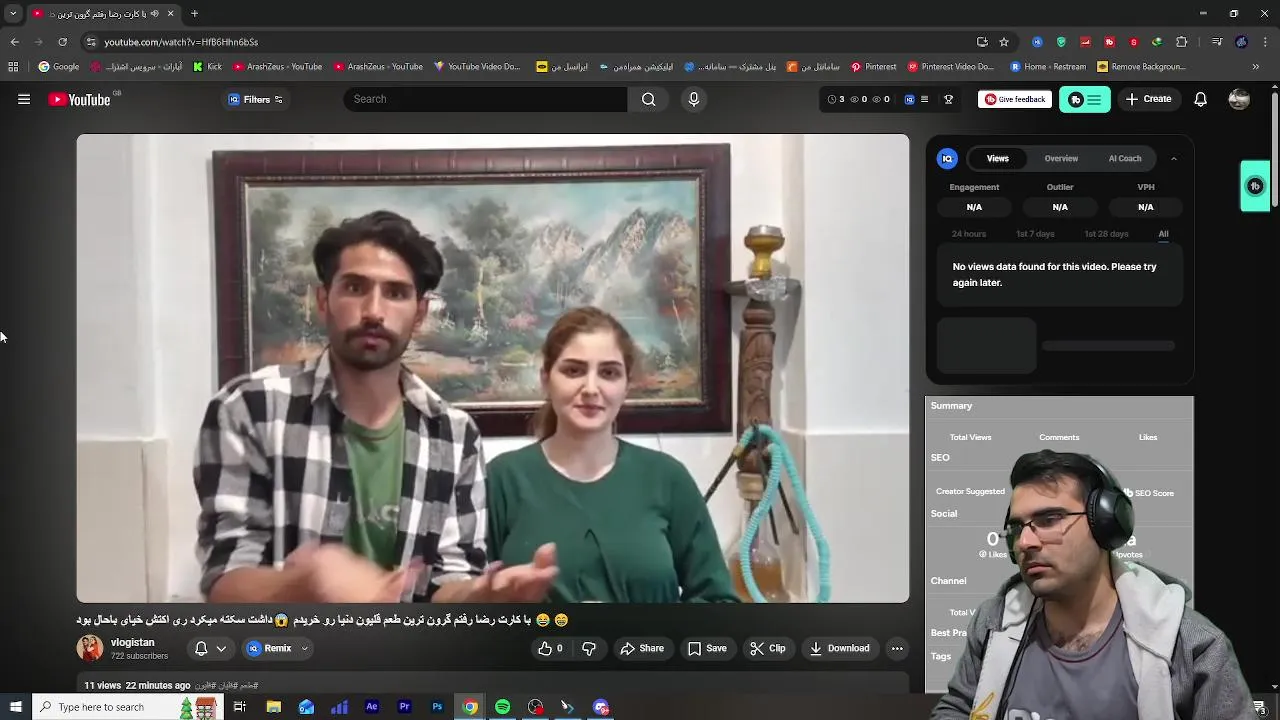Open vidIQ Filters button
Image resolution: width=1280 pixels, height=720 pixels.
pos(256,99)
